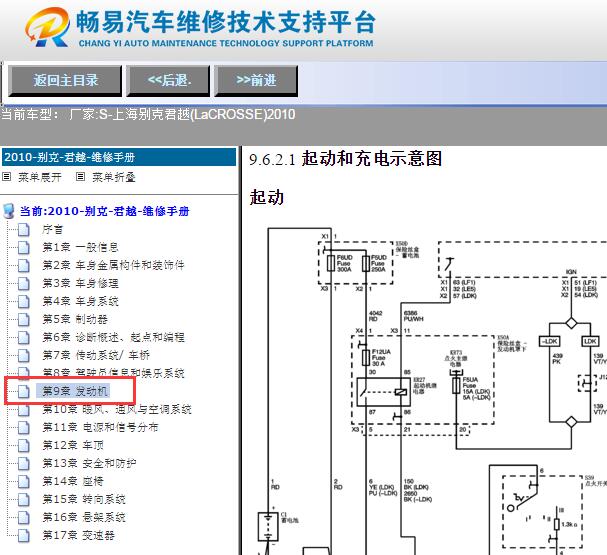Click the page icon next to 第1章
607x555 pixels.
point(24,247)
